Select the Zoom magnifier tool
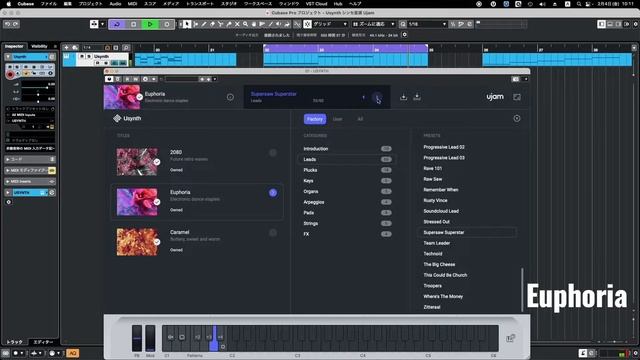Viewport: 640px width, 360px height. click(x=245, y=24)
